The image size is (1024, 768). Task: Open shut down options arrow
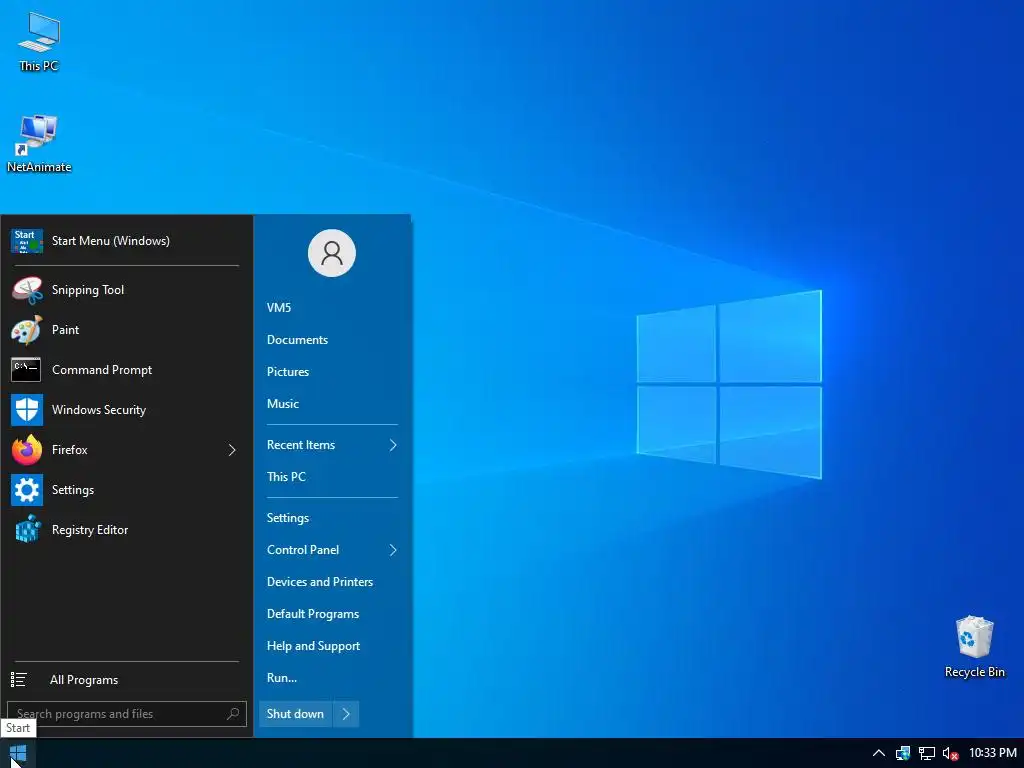coord(346,714)
